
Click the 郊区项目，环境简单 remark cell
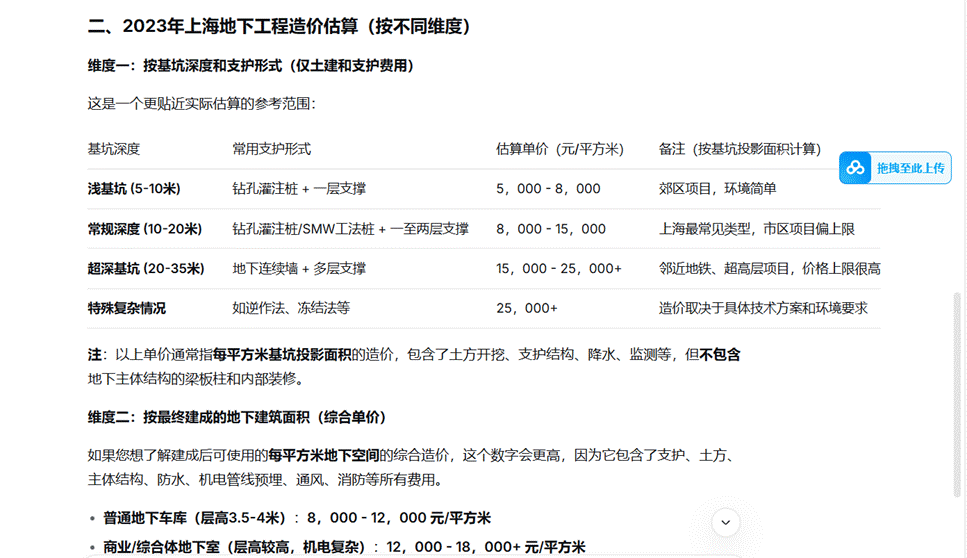[717, 189]
